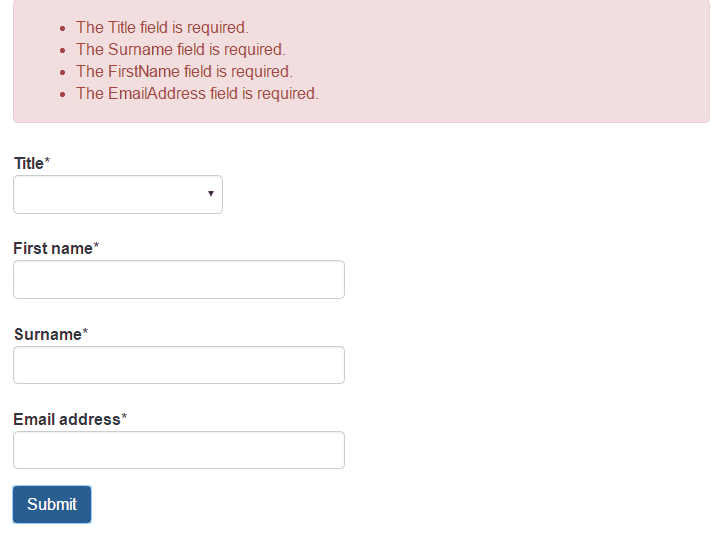Click the Surname label text
The height and width of the screenshot is (545, 718).
point(47,334)
